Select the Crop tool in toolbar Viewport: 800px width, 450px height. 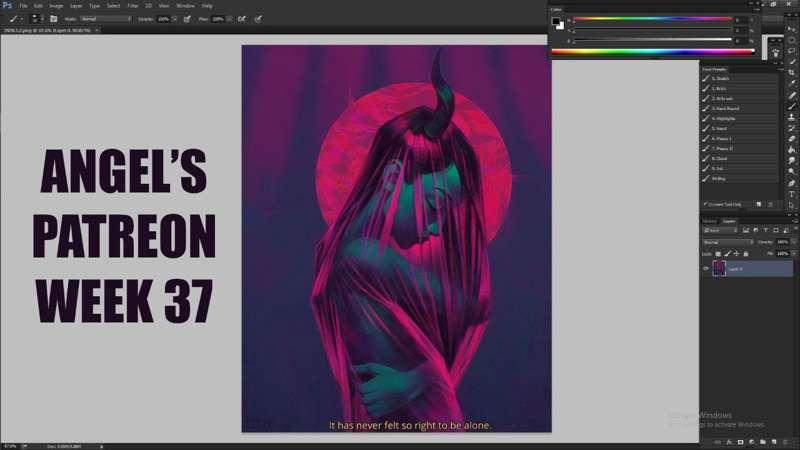point(791,72)
